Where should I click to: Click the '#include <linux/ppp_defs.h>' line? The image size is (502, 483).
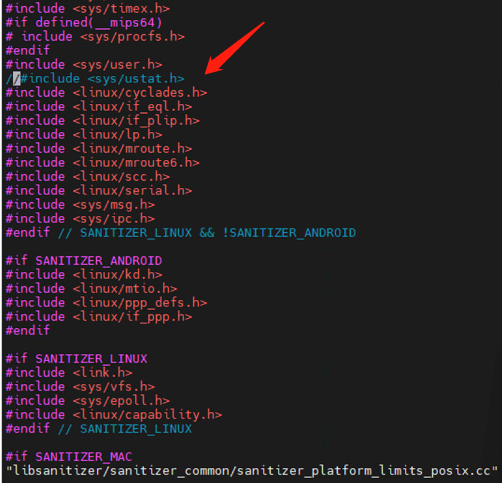coord(106,303)
